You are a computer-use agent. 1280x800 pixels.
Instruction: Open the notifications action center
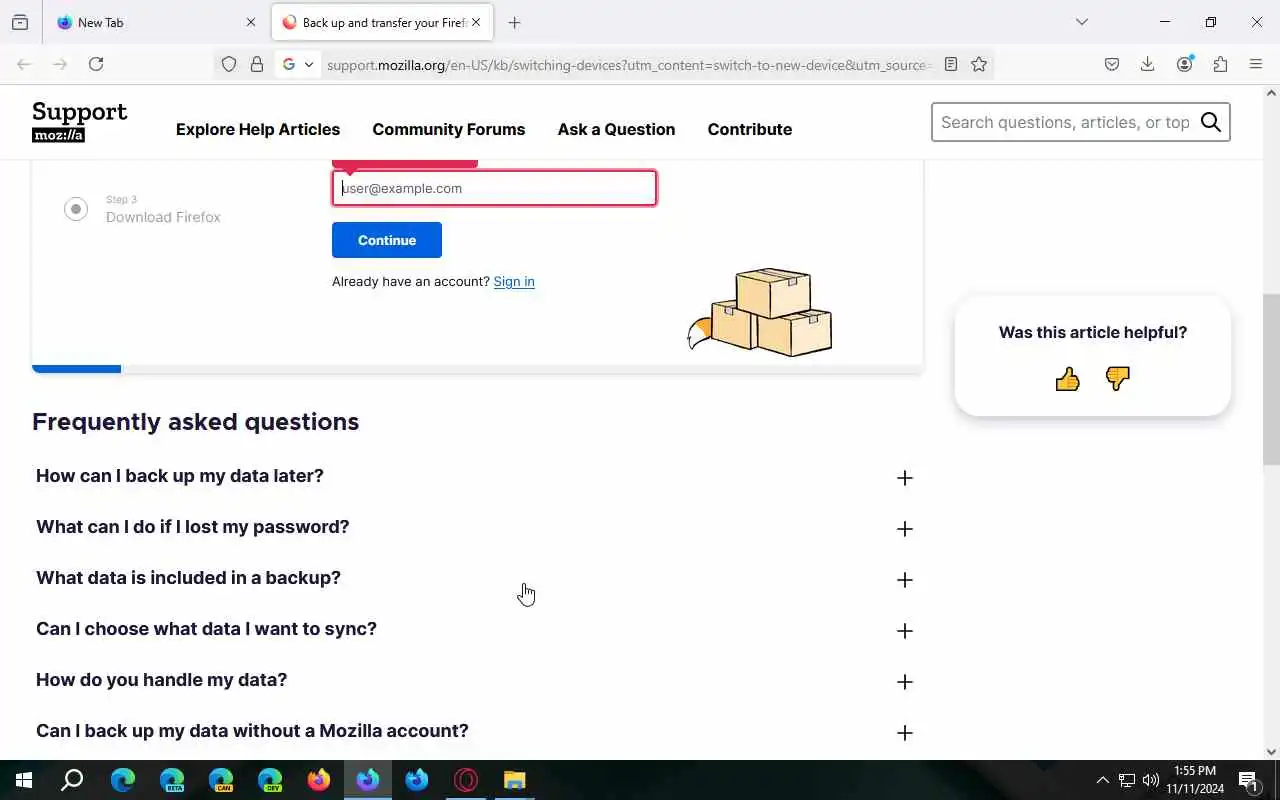tap(1248, 780)
